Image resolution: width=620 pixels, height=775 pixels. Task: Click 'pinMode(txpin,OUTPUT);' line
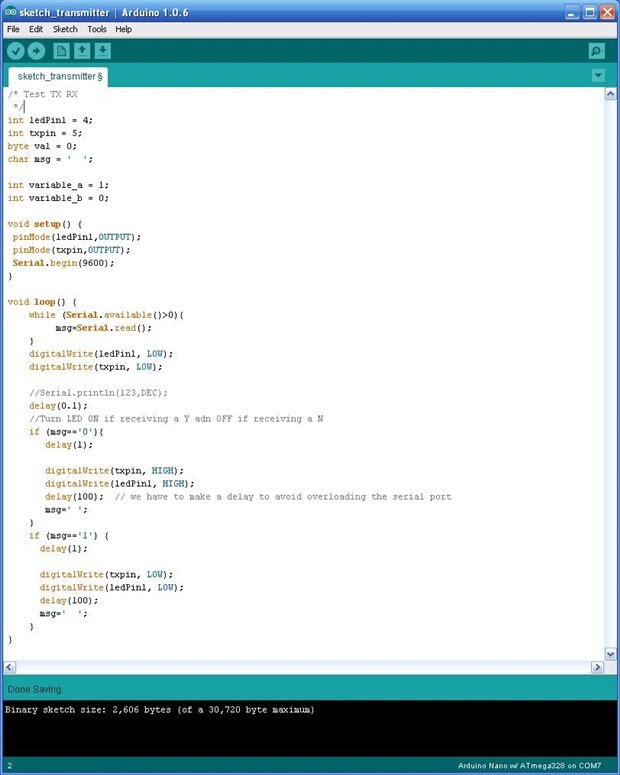click(71, 250)
